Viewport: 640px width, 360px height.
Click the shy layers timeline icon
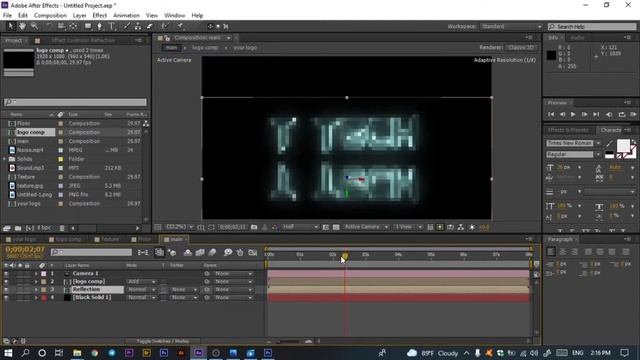pos(188,253)
